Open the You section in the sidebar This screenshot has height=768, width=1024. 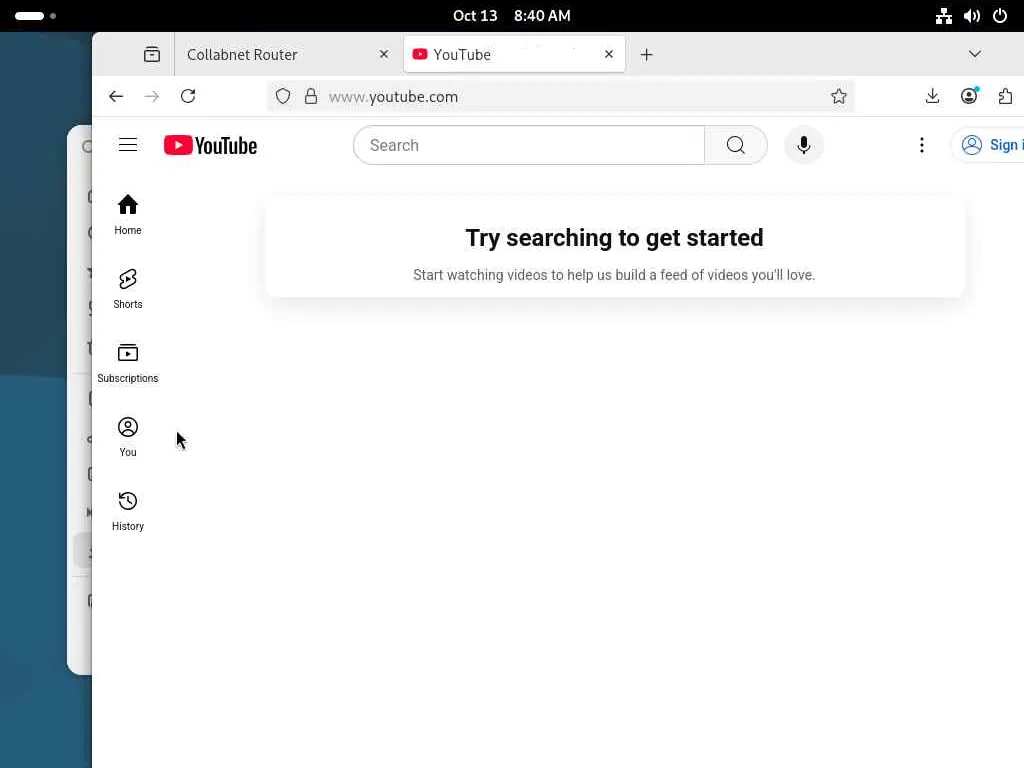128,437
